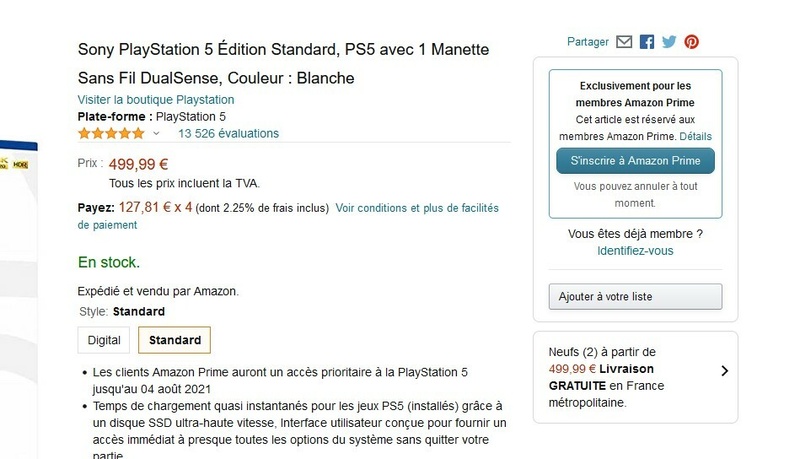Image resolution: width=800 pixels, height=459 pixels.
Task: Click the Détails link for Prime
Action: pyautogui.click(x=696, y=136)
